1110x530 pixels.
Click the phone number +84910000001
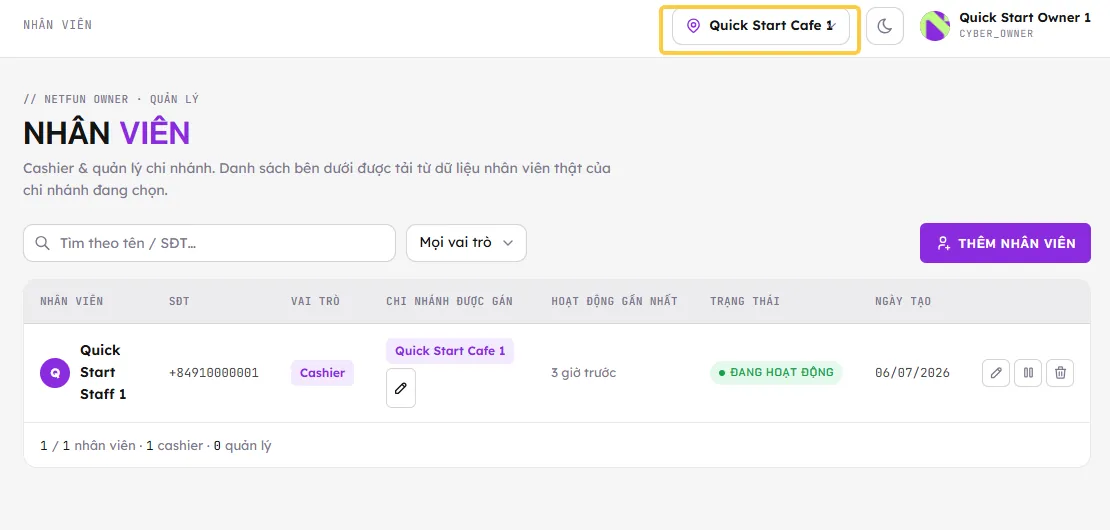coord(214,373)
